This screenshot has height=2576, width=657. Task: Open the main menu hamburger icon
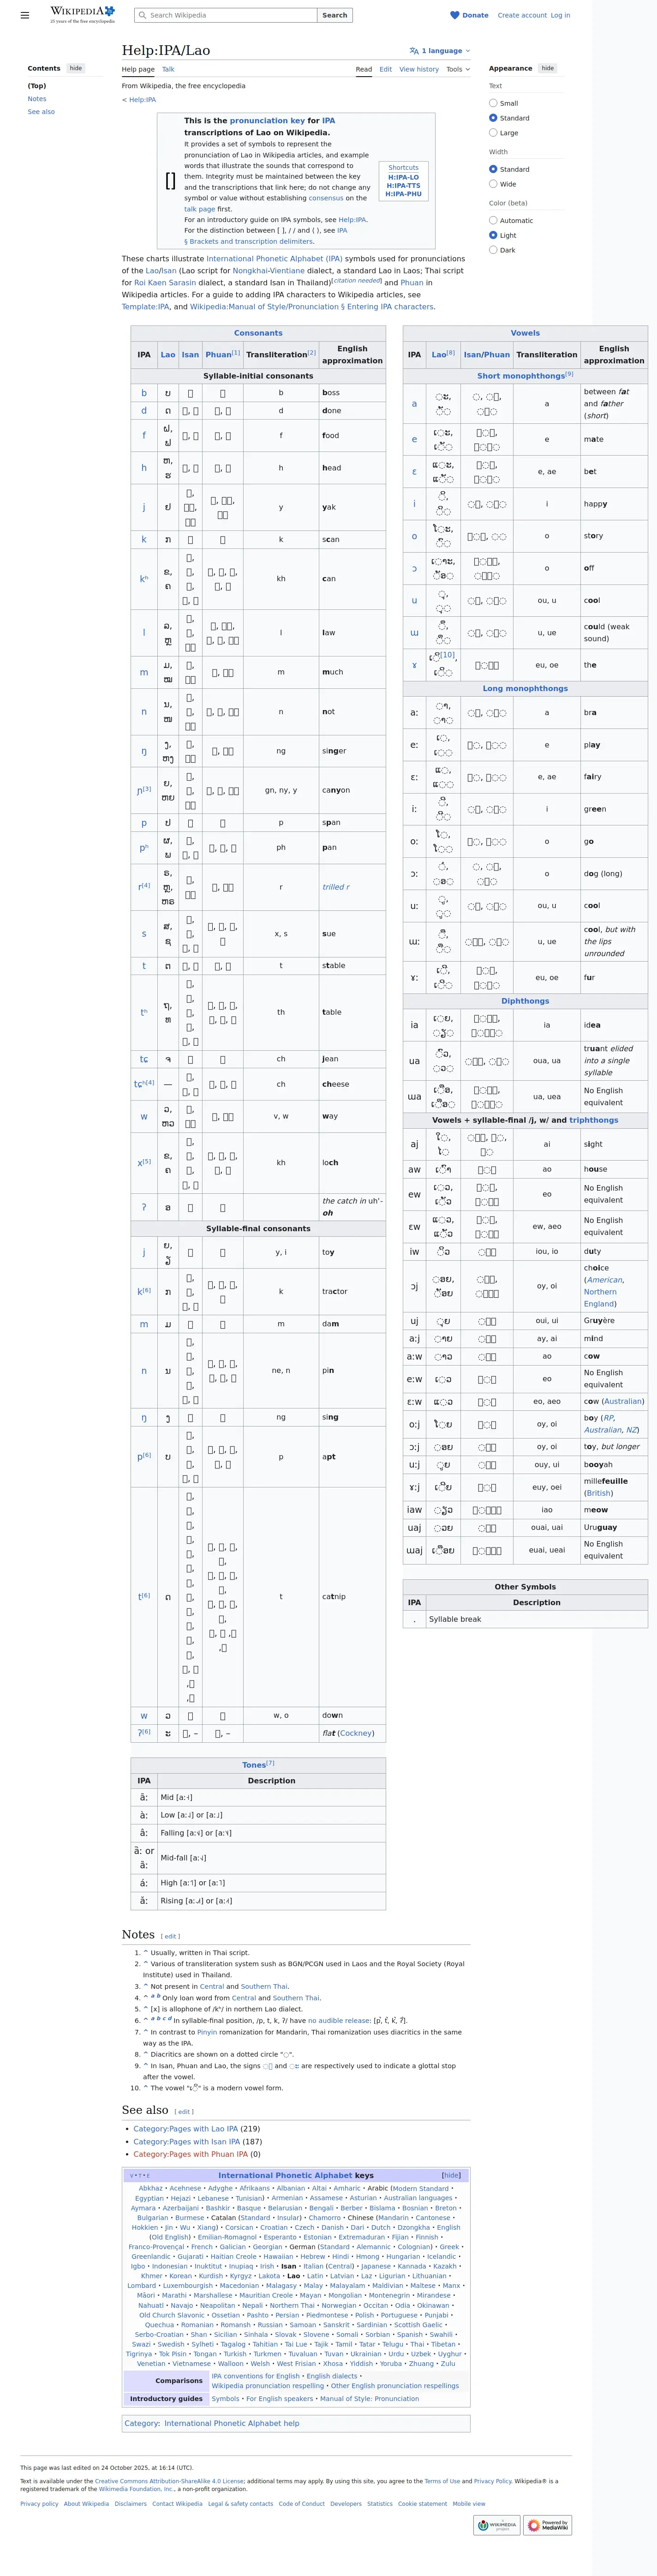25,15
